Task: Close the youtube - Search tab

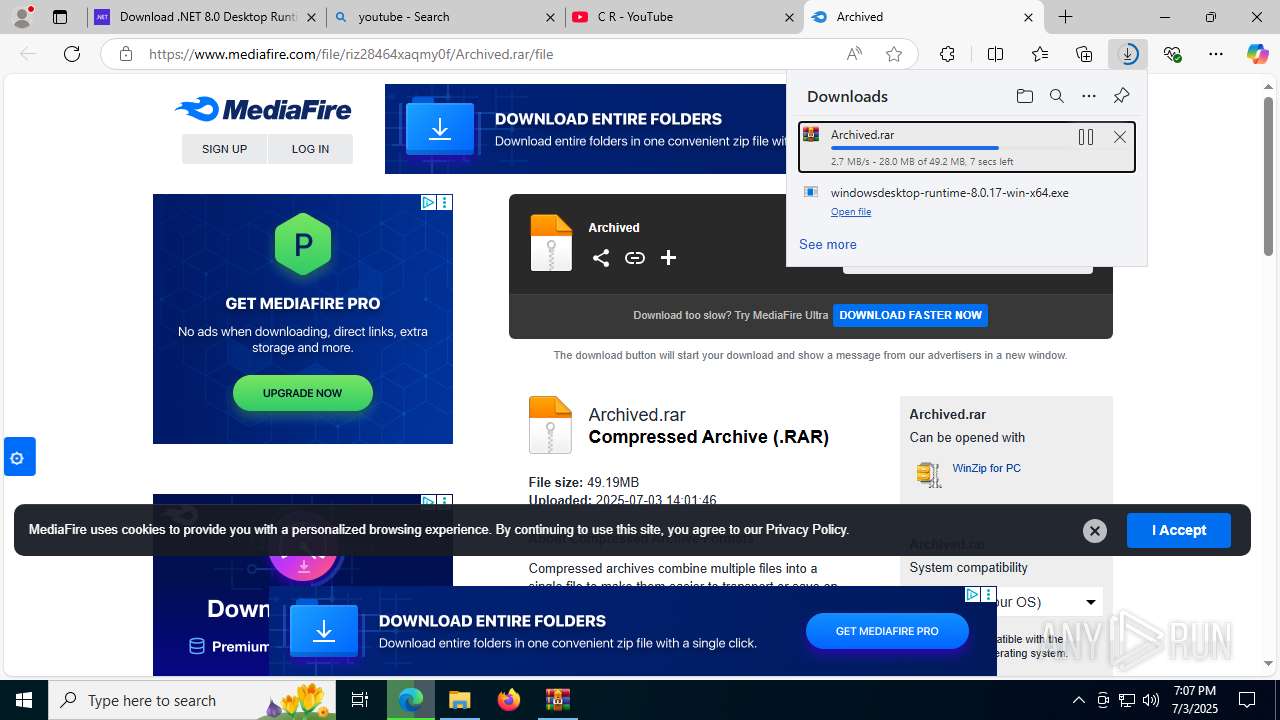Action: (551, 17)
